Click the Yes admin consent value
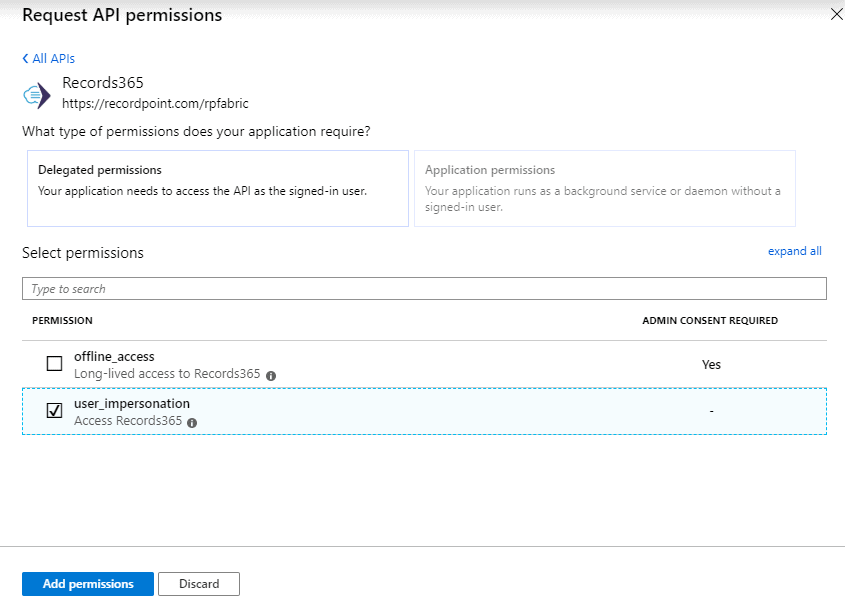The width and height of the screenshot is (845, 606). pos(711,365)
